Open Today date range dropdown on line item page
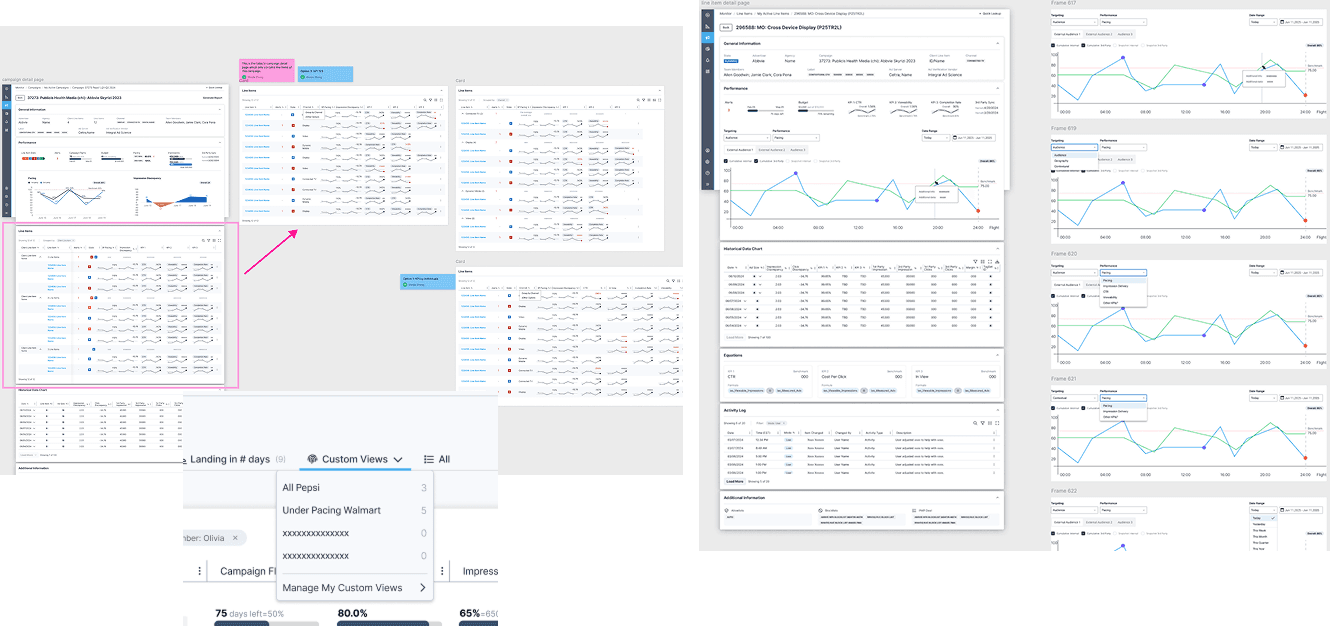The height and width of the screenshot is (626, 1330). [x=936, y=138]
